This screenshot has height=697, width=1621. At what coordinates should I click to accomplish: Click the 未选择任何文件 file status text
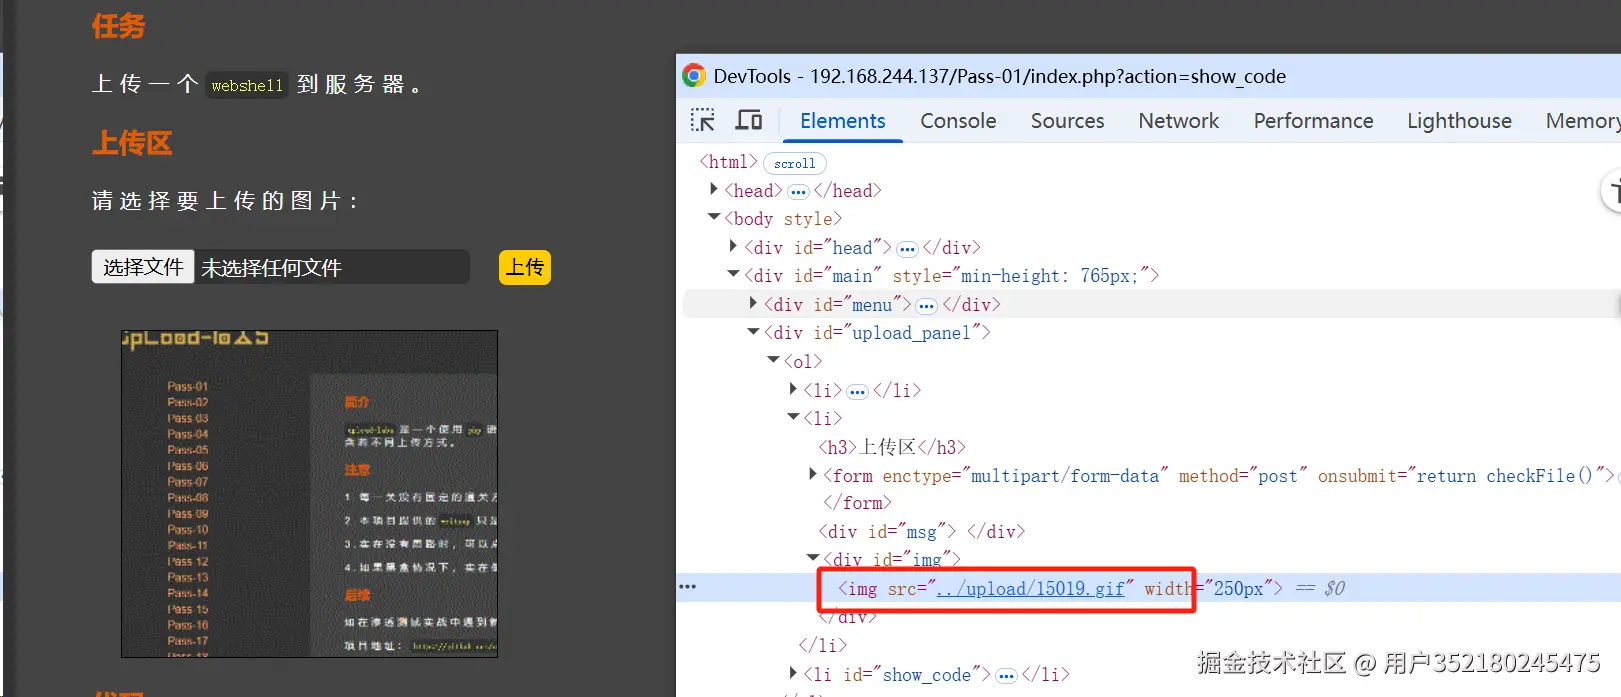tap(272, 268)
